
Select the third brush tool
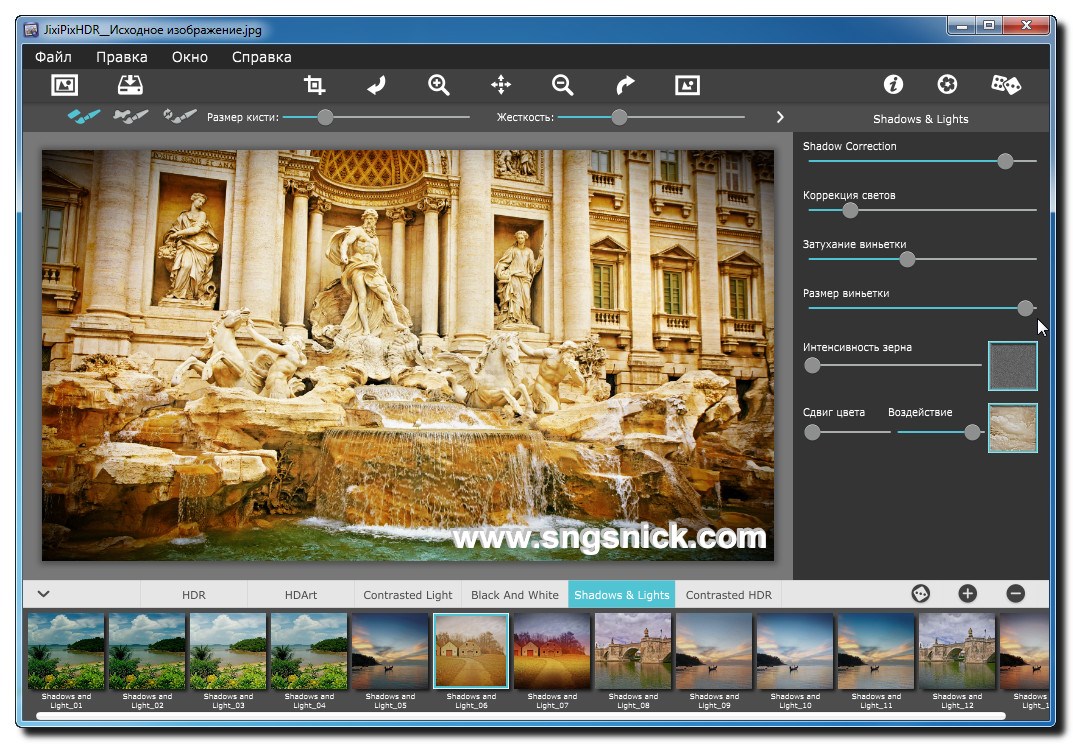click(179, 116)
